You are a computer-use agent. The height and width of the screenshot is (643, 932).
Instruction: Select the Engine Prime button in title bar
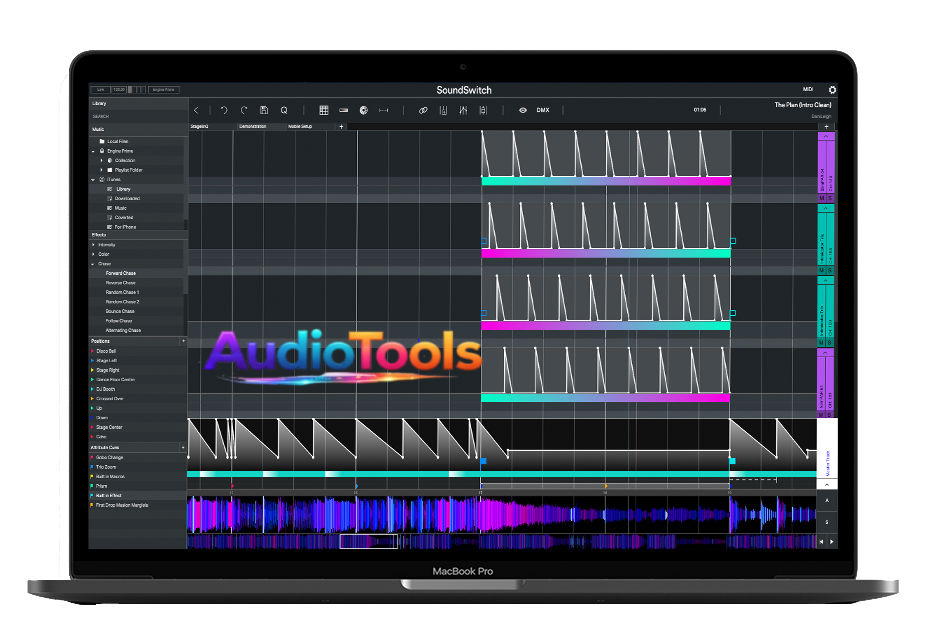coord(163,90)
